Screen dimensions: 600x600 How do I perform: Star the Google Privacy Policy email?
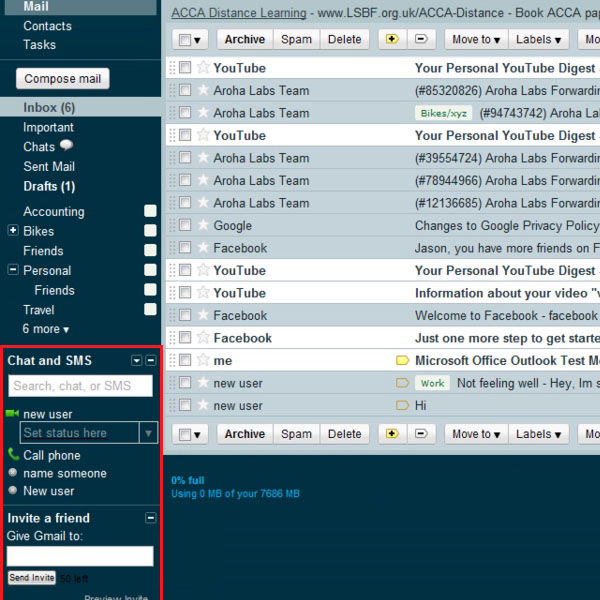(x=203, y=225)
